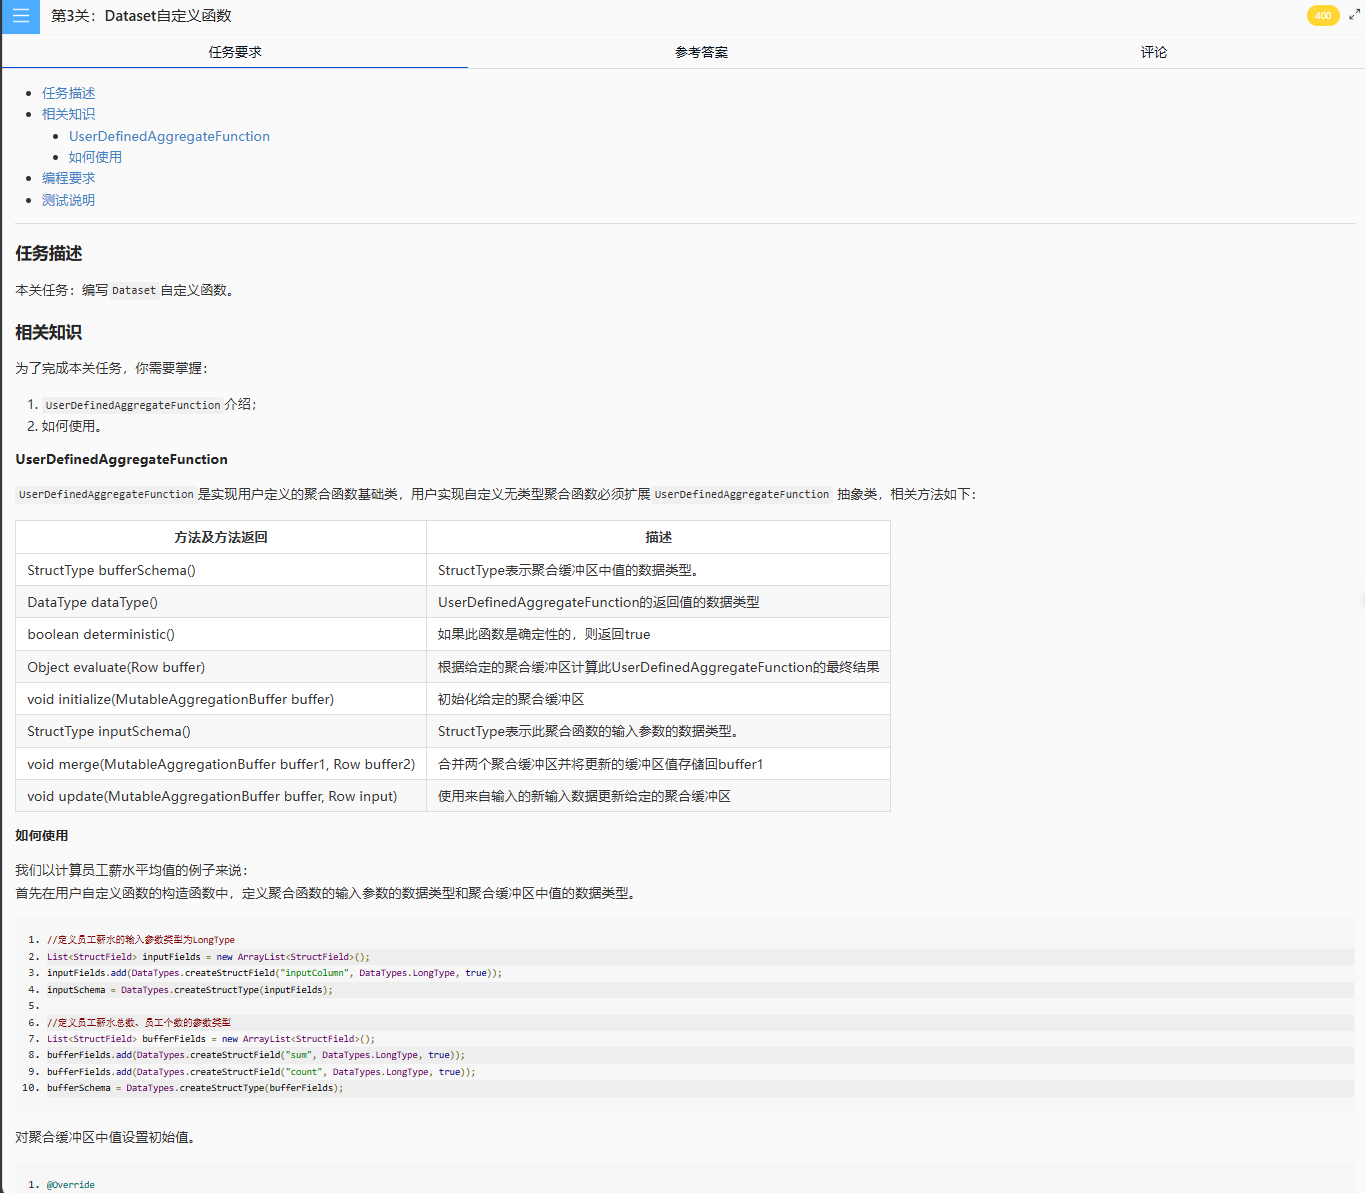
Task: Go to the 评论 tab
Action: tap(1153, 52)
